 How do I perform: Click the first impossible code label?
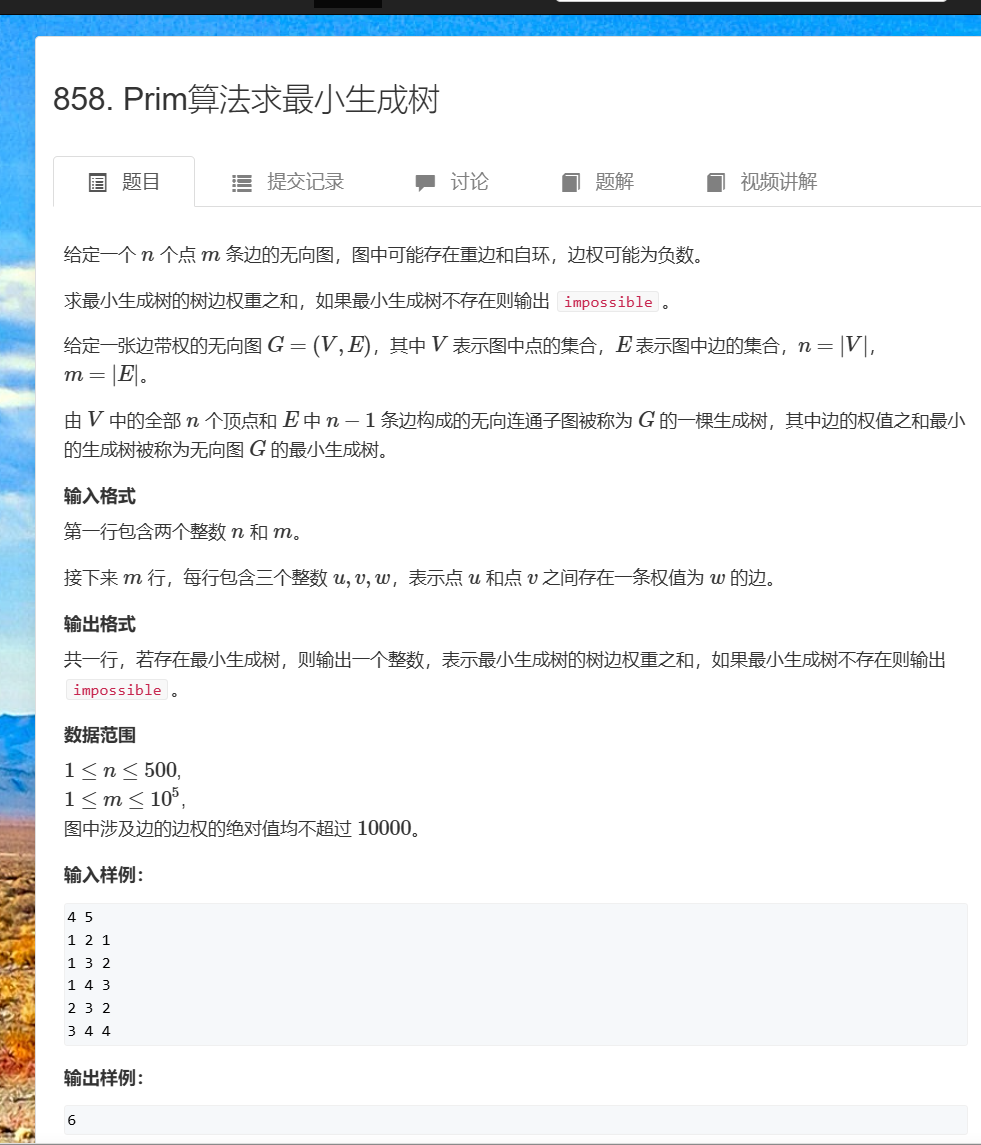608,302
